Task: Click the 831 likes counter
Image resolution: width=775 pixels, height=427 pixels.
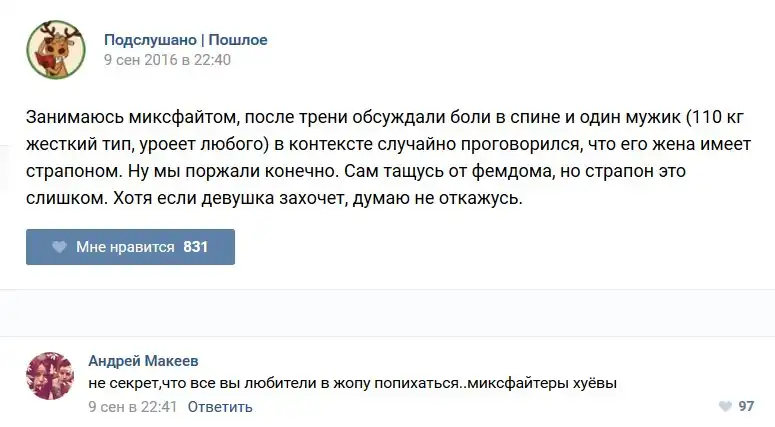Action: [196, 247]
